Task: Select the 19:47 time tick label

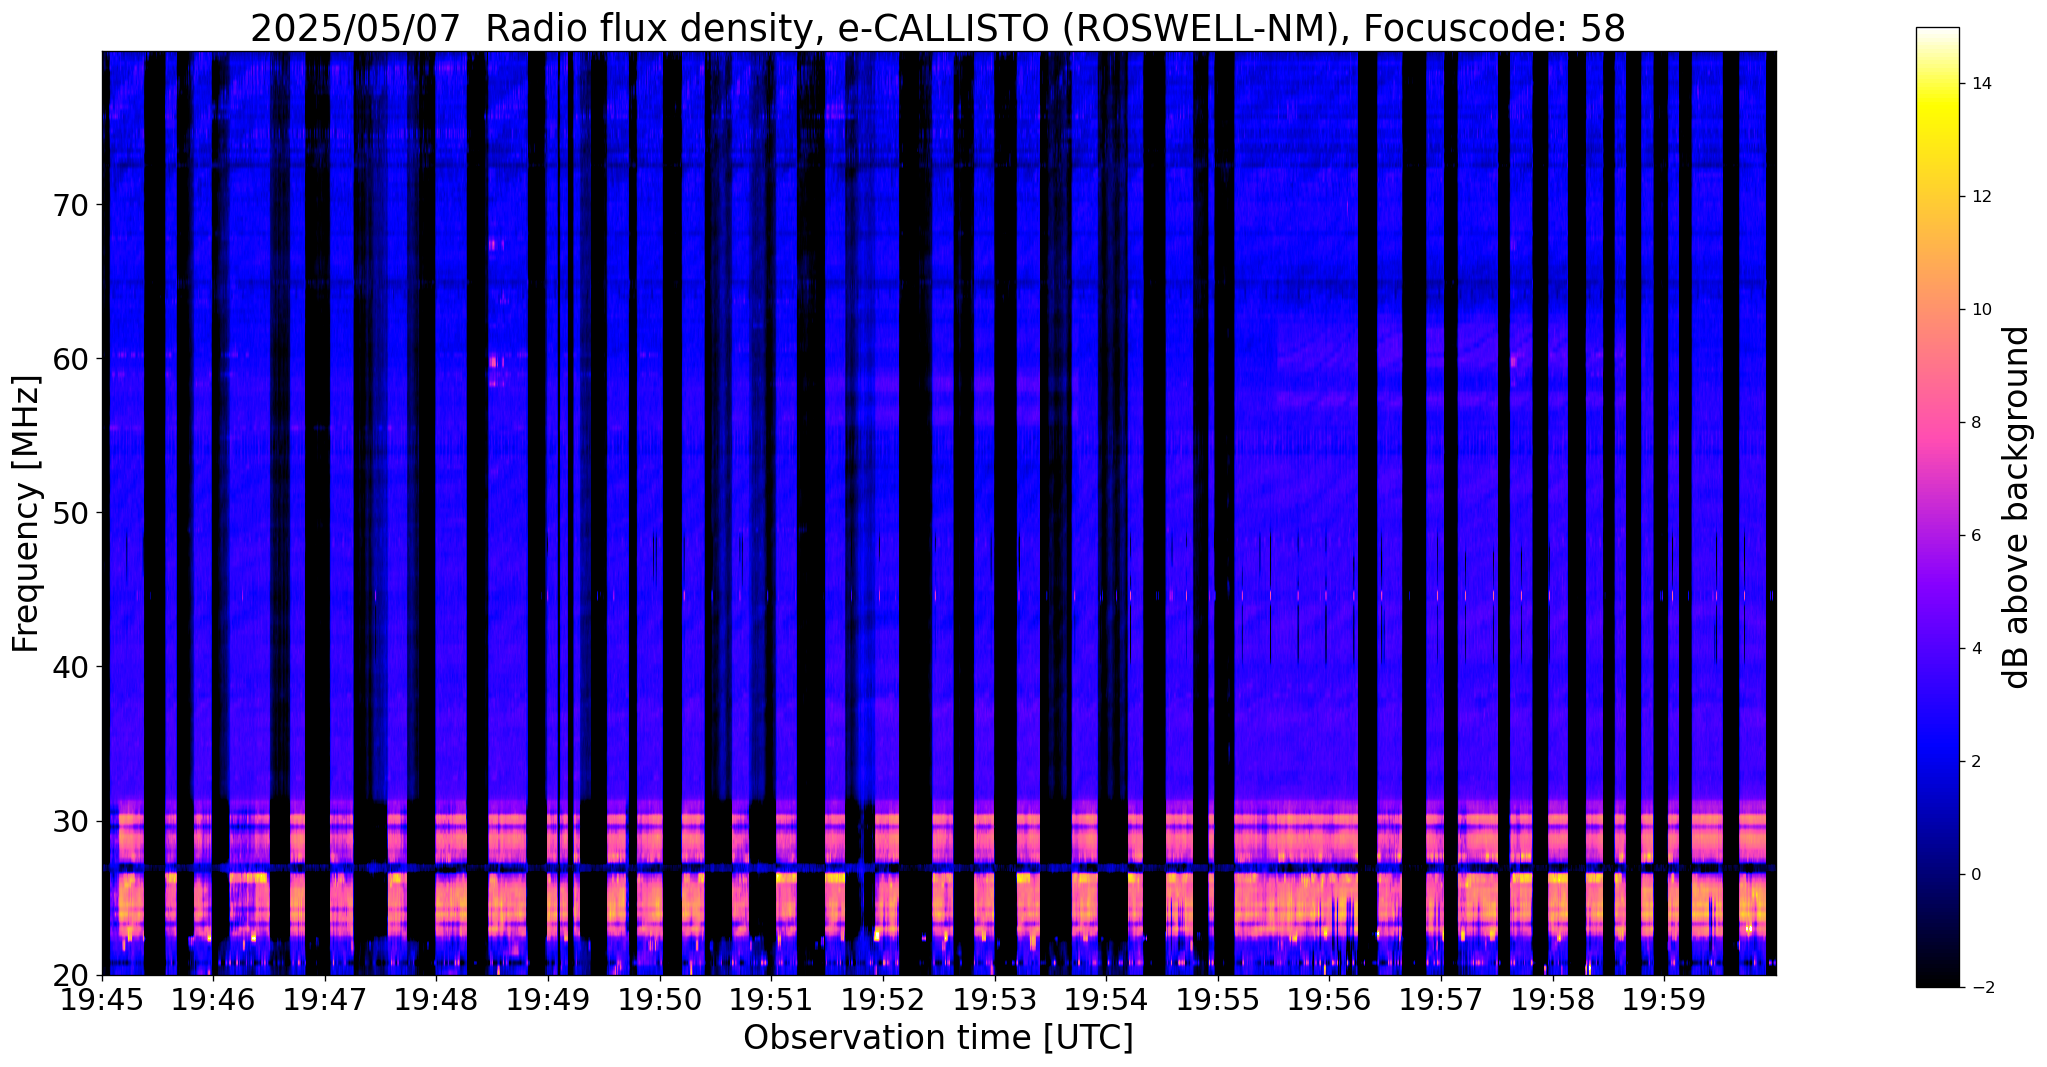Action: click(x=324, y=999)
